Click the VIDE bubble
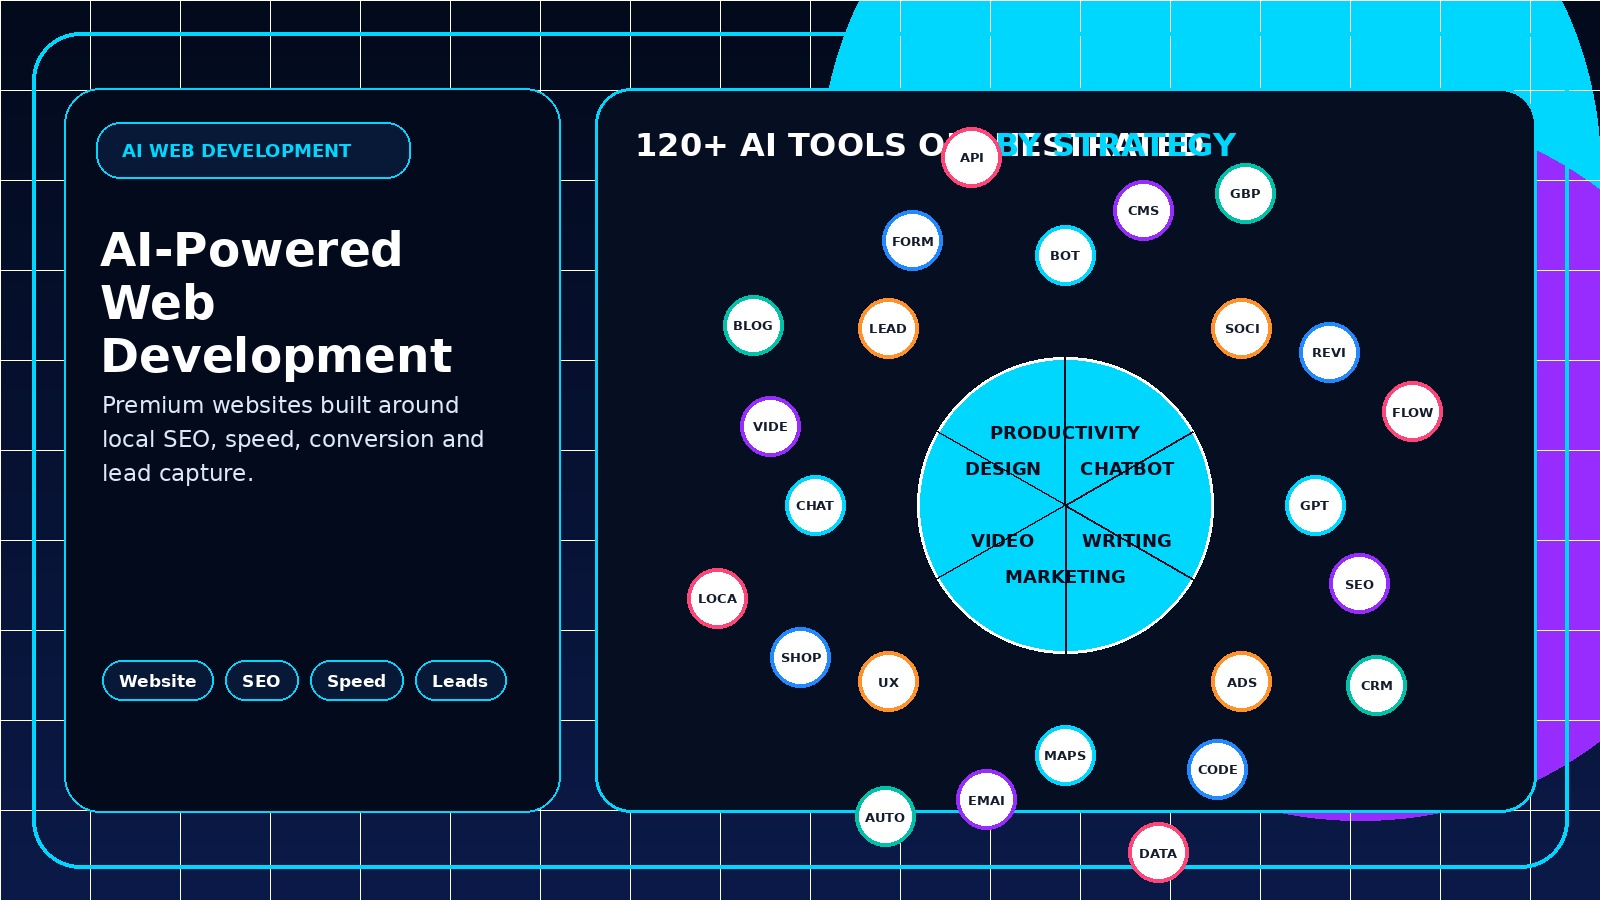Image resolution: width=1600 pixels, height=900 pixels. click(770, 426)
